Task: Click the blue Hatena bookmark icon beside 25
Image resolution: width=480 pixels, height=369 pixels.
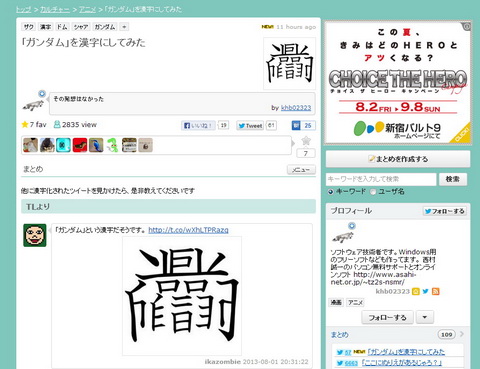Action: (x=296, y=125)
